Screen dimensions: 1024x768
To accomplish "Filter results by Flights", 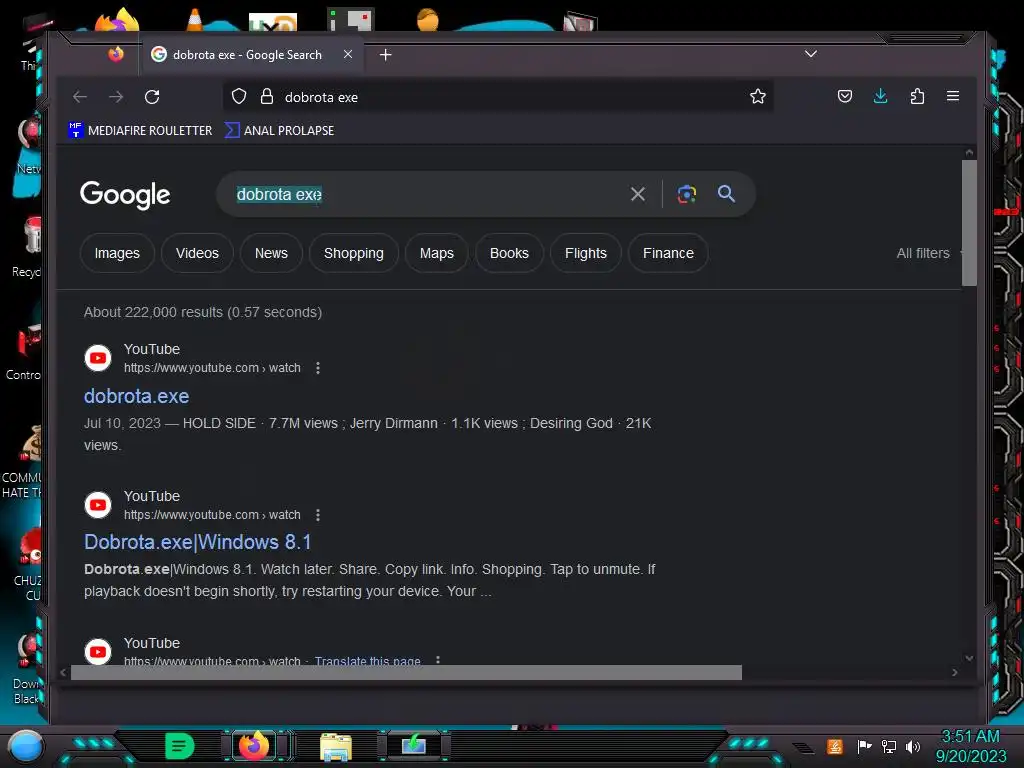I will click(x=586, y=253).
